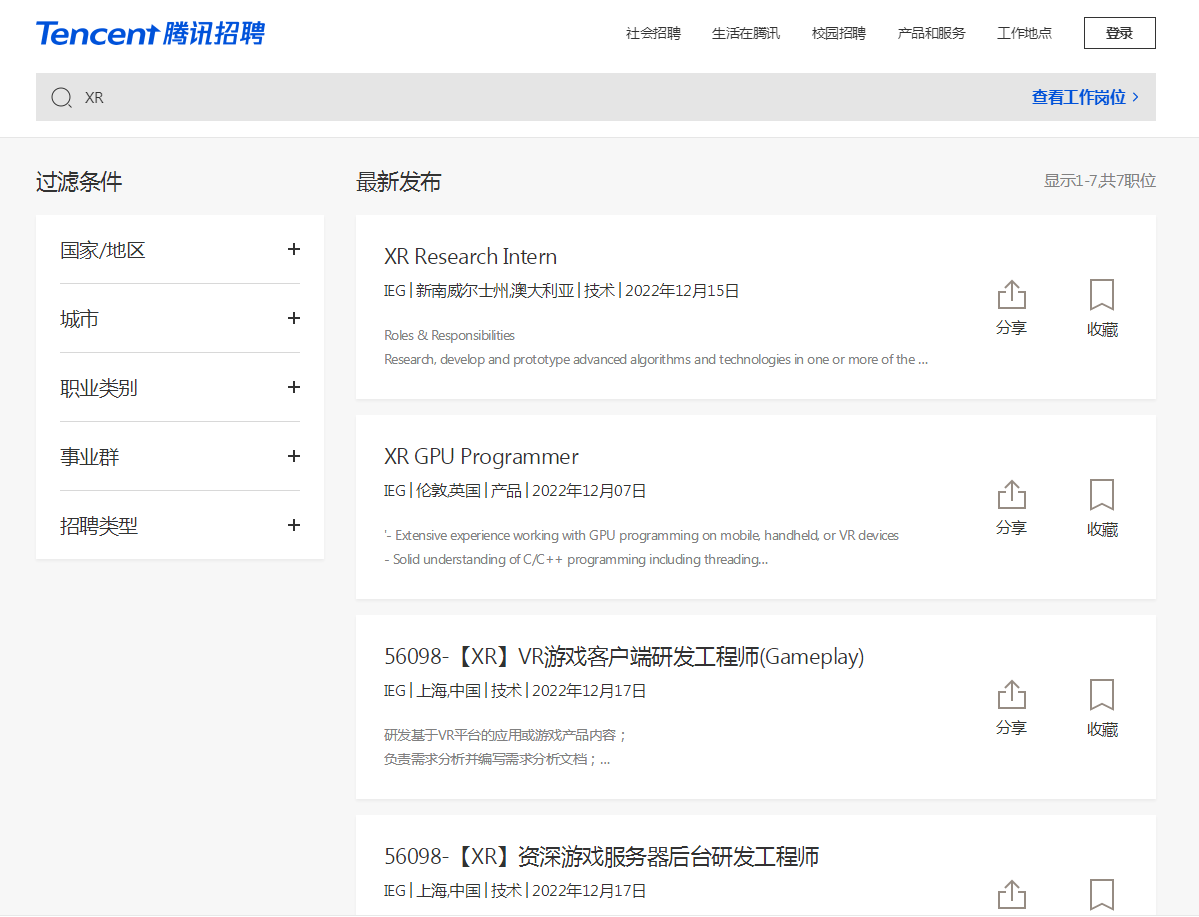
Task: Click the search magnifier icon
Action: click(x=62, y=97)
